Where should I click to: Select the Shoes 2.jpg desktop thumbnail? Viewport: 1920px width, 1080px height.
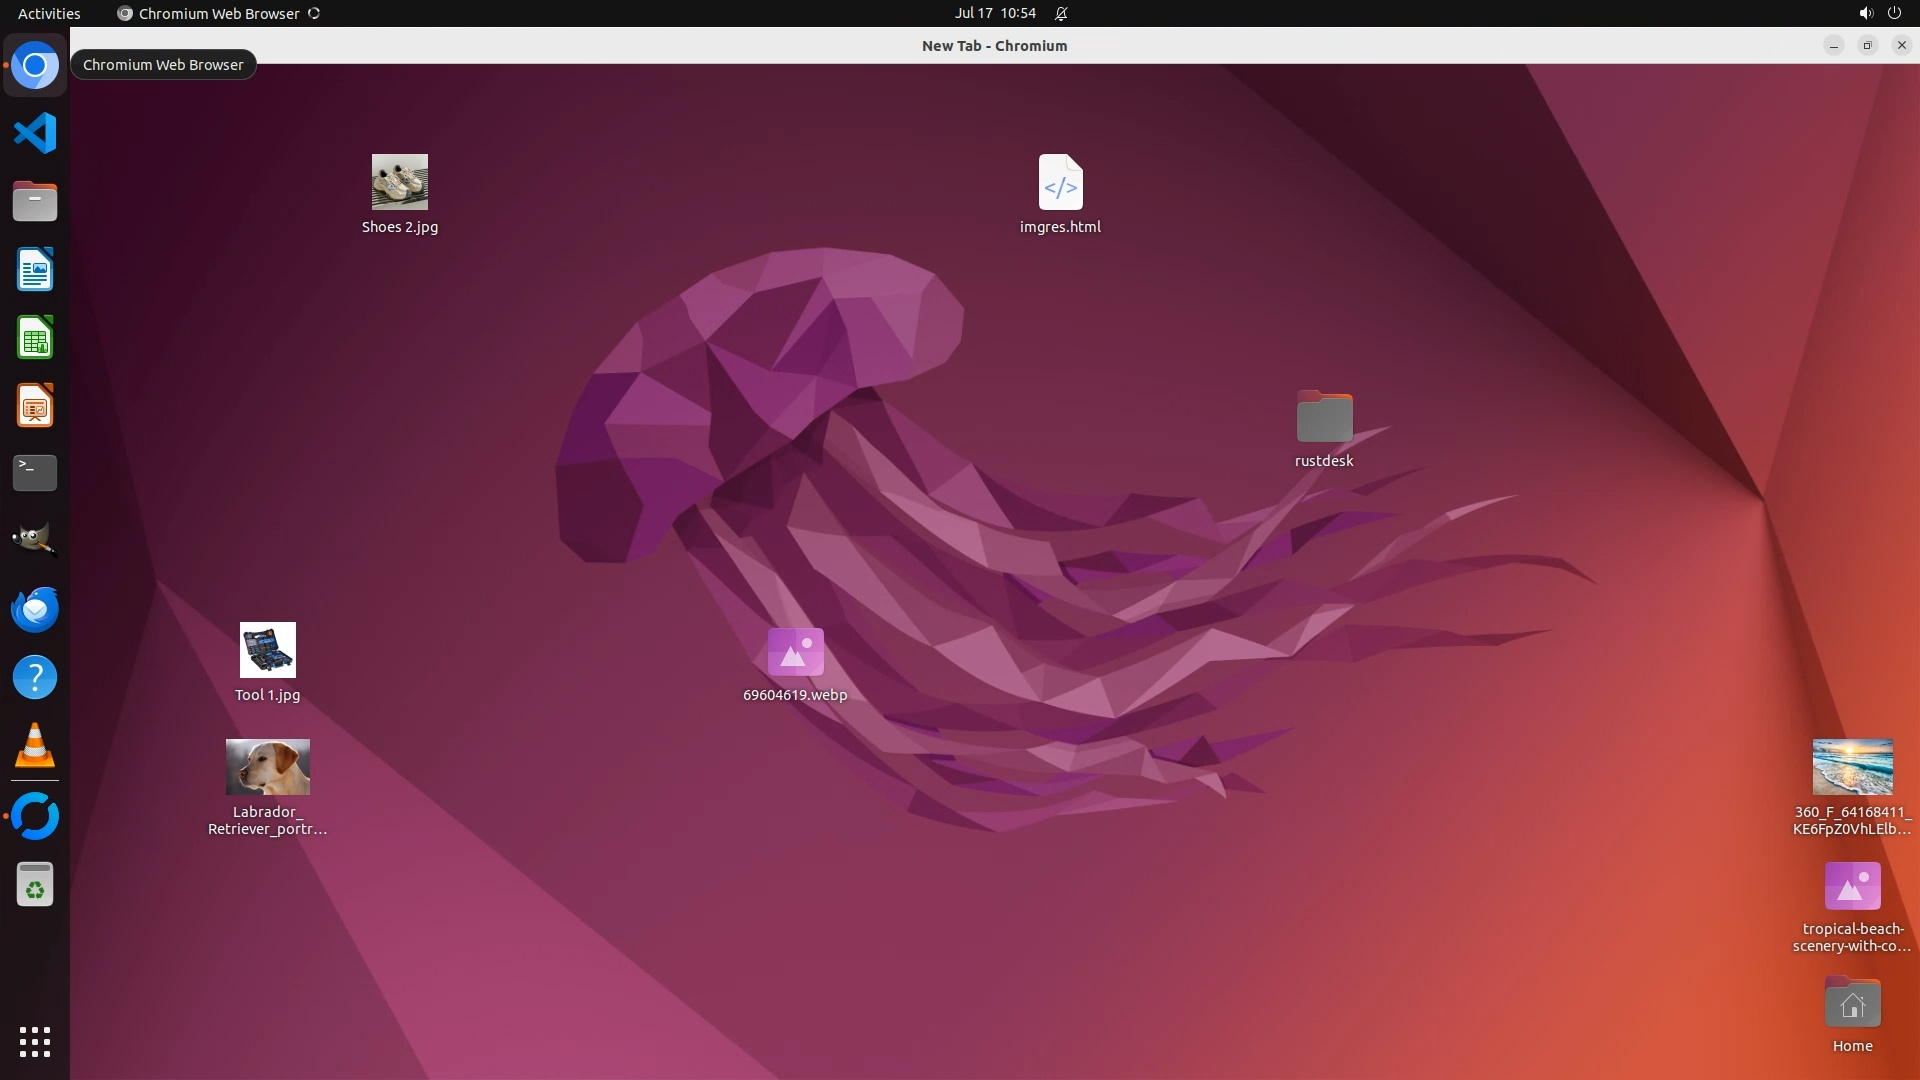399,182
